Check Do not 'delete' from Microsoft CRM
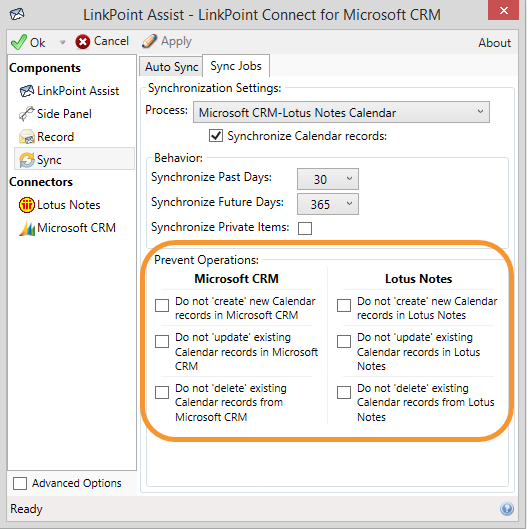The width and height of the screenshot is (528, 529). 162,392
